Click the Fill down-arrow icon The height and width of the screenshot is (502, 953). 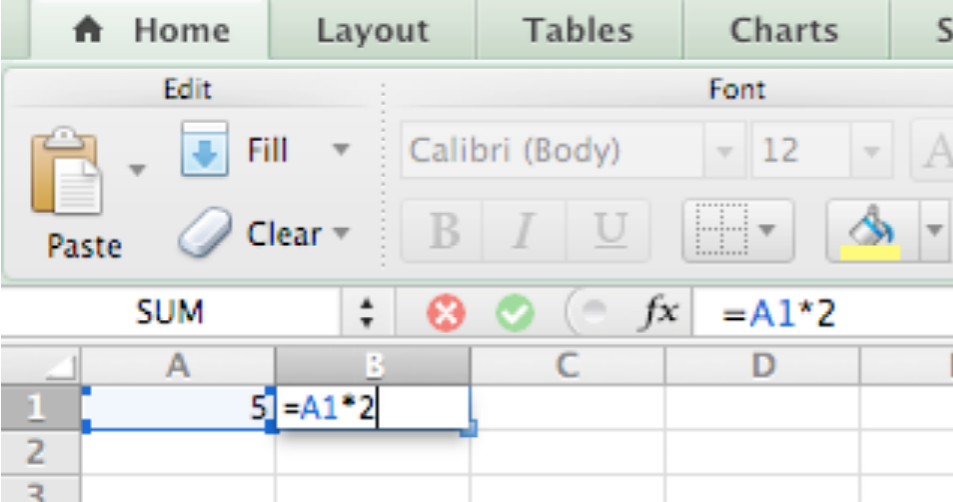pyautogui.click(x=204, y=149)
